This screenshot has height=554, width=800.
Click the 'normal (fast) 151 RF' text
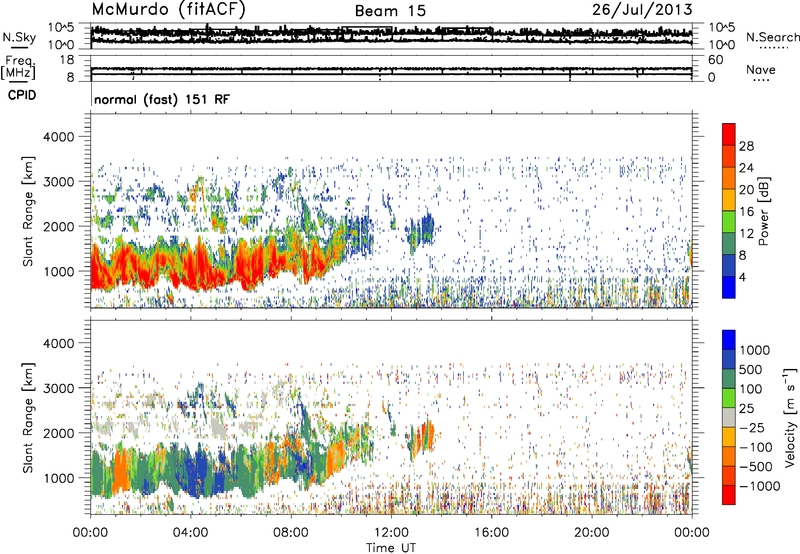162,99
